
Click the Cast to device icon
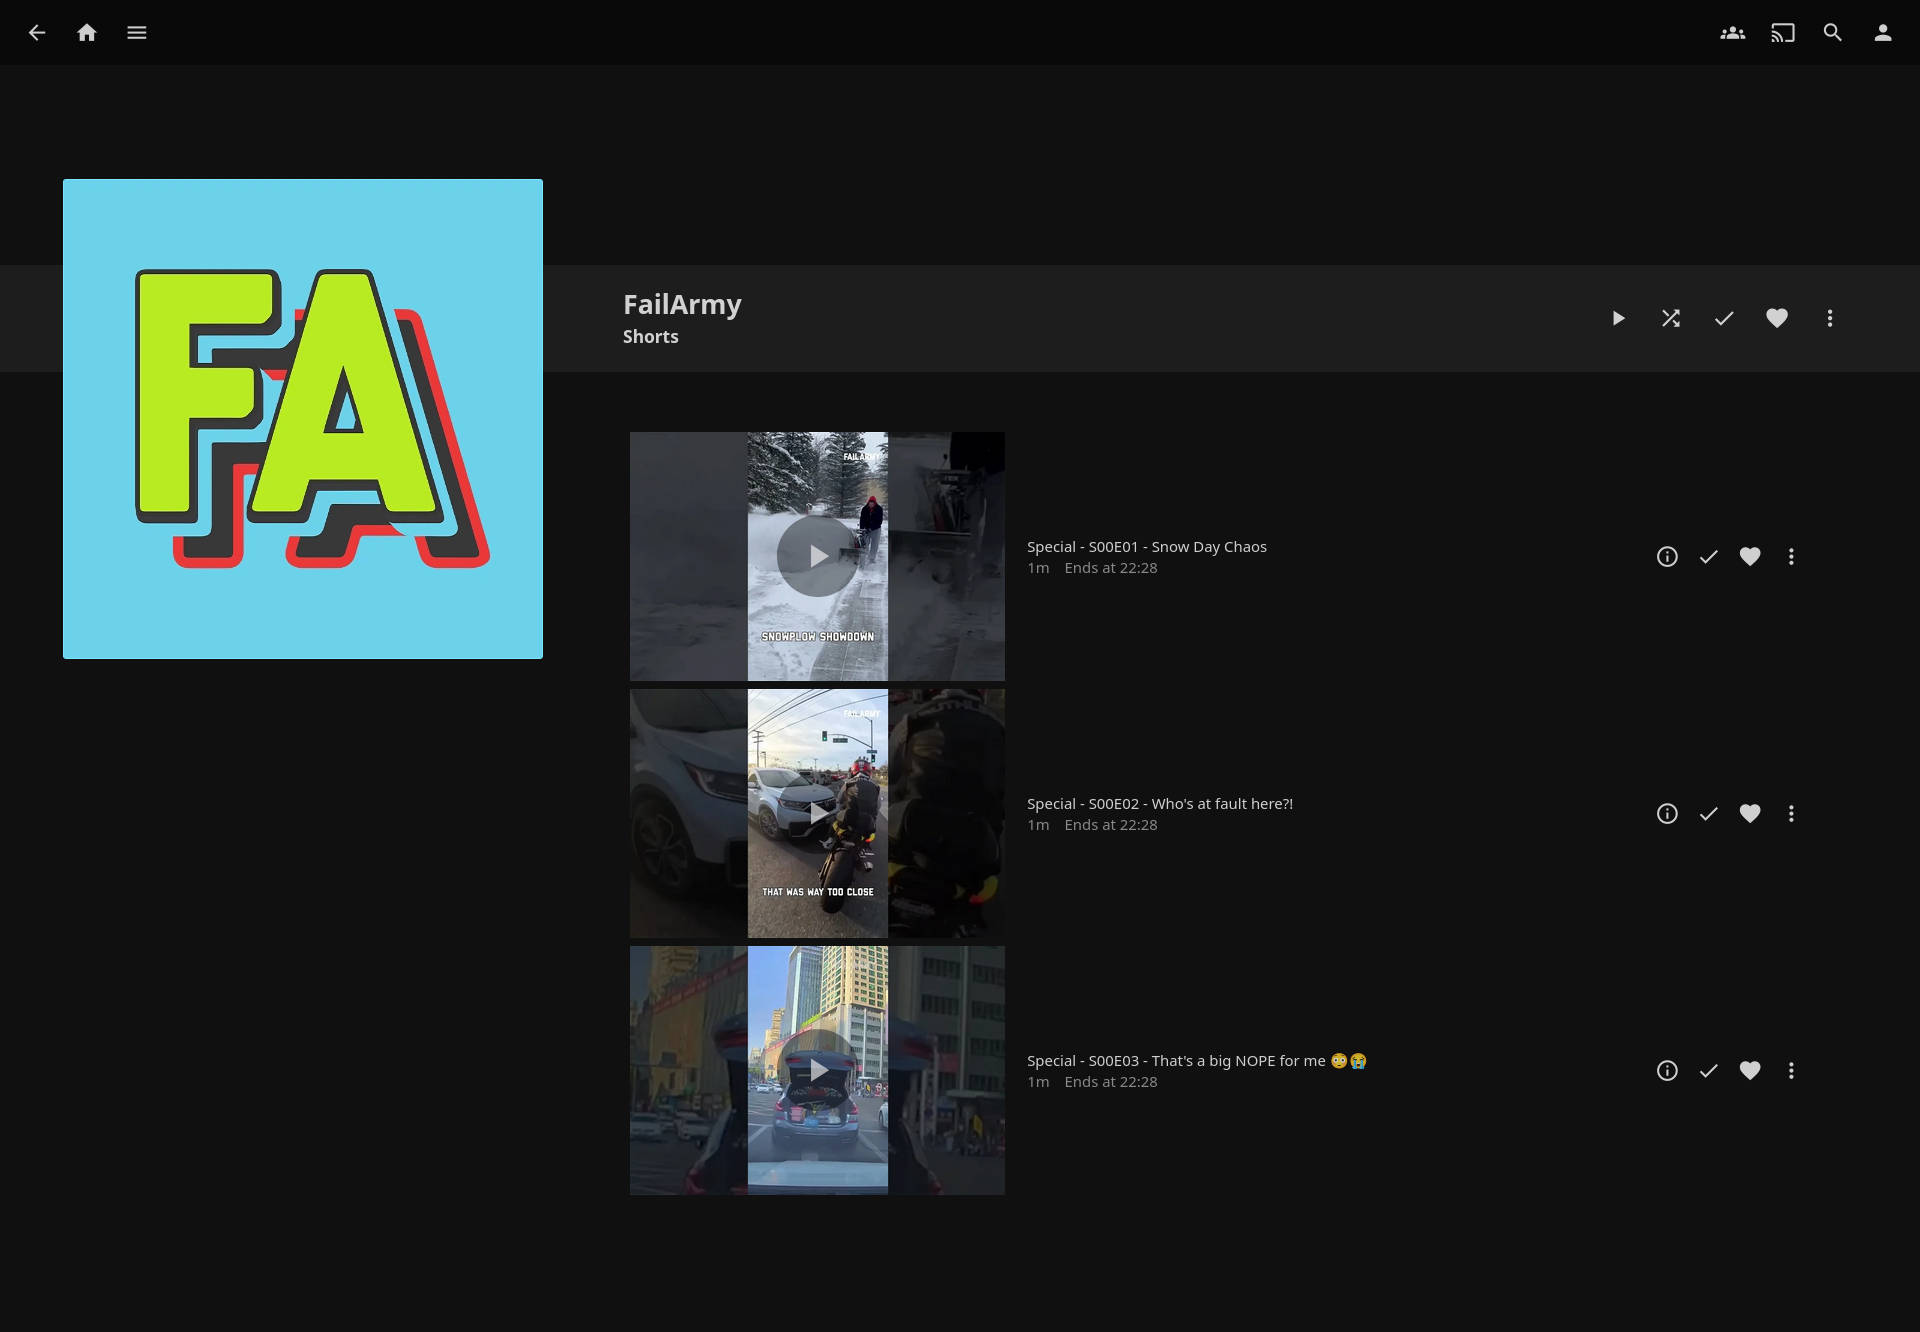pyautogui.click(x=1782, y=33)
